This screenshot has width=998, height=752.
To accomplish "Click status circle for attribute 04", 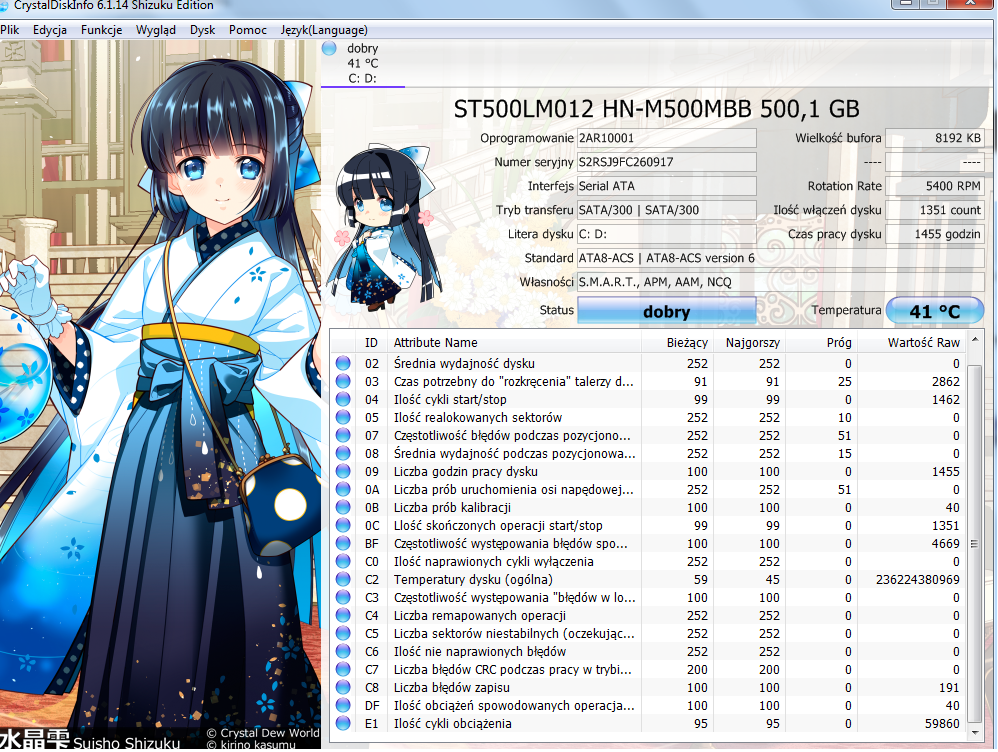I will (343, 399).
